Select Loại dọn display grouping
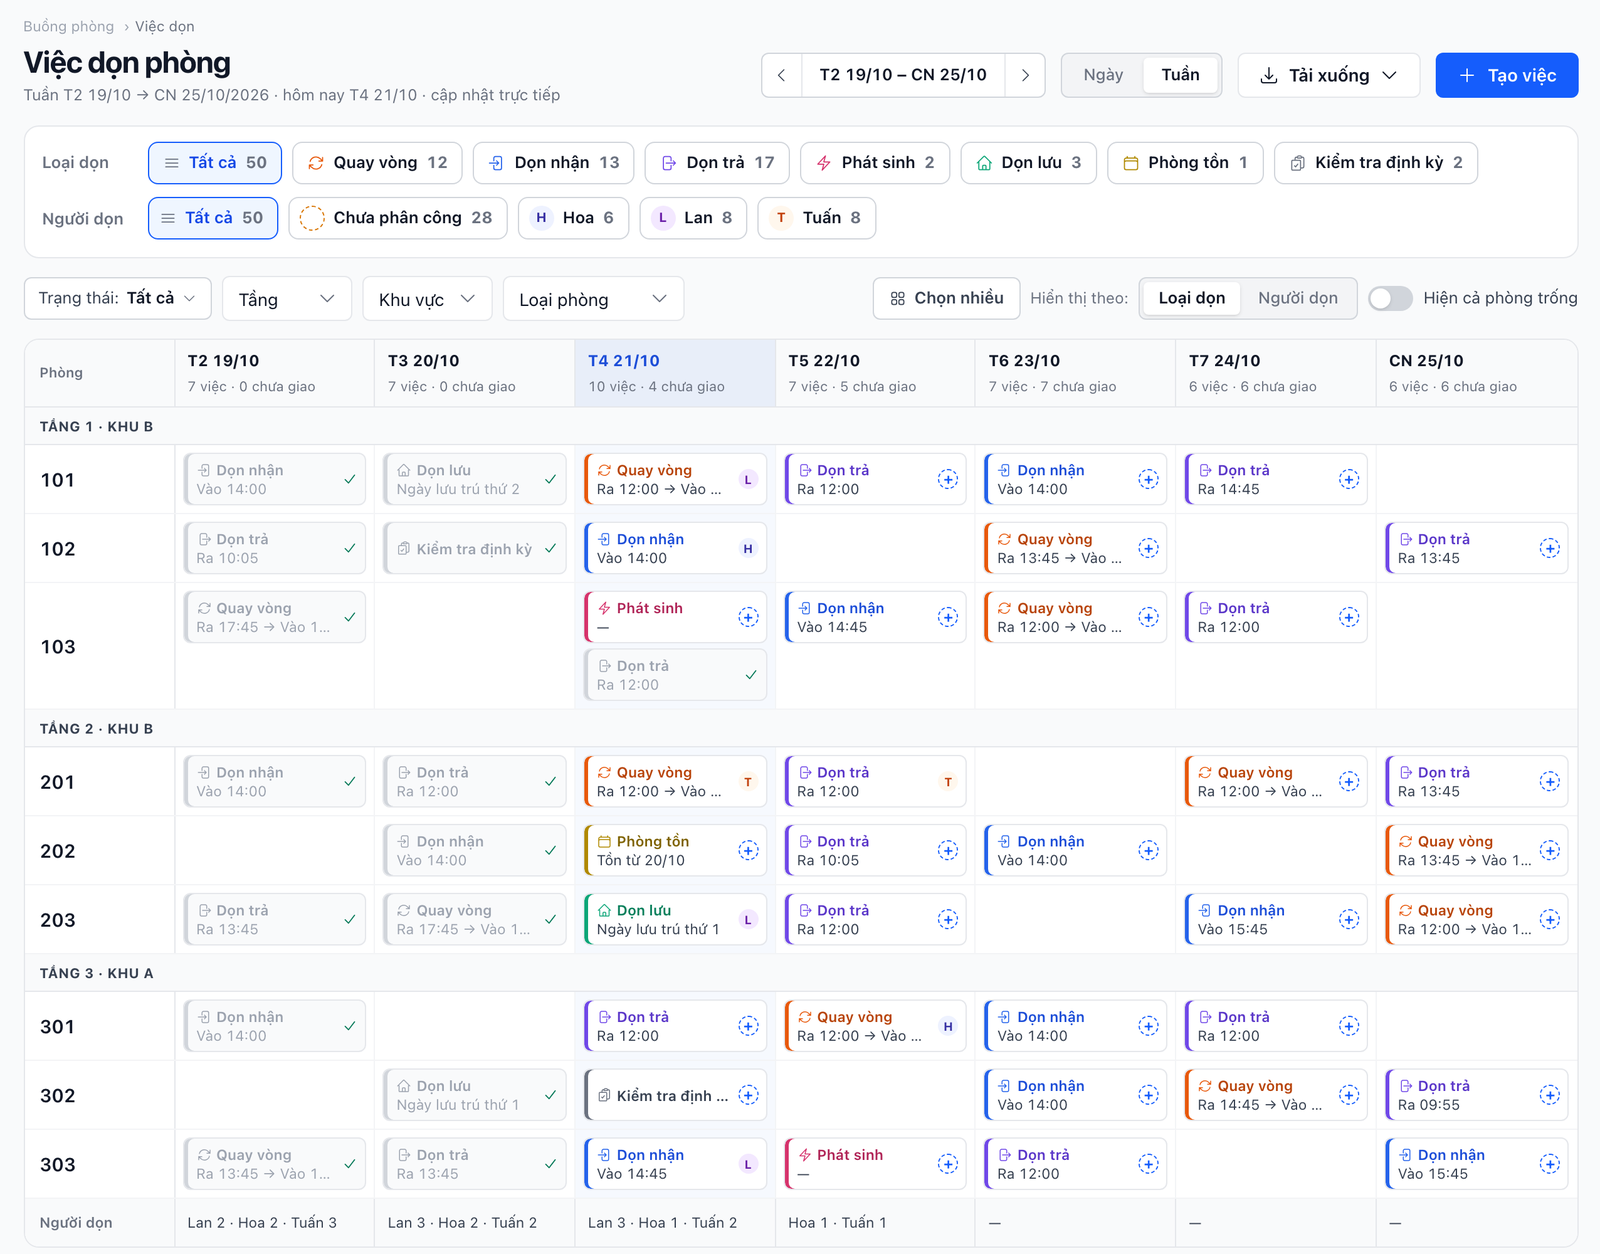This screenshot has height=1254, width=1600. tap(1191, 298)
